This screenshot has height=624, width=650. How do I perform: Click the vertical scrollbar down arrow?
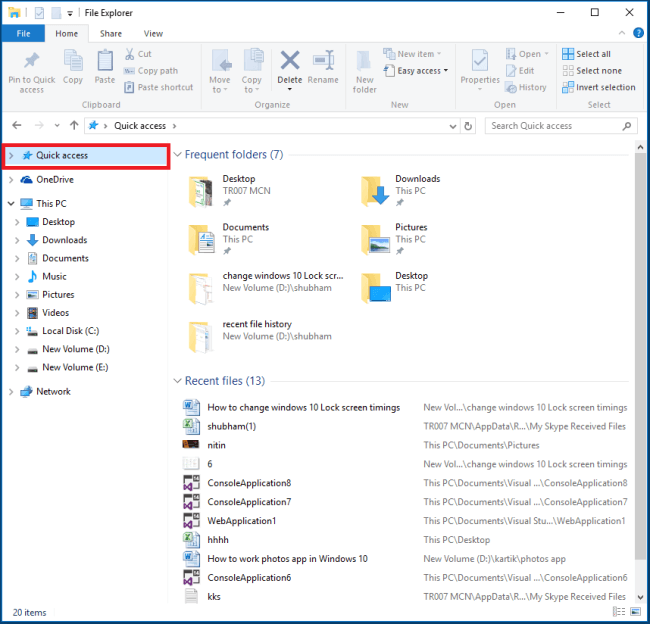pos(640,597)
